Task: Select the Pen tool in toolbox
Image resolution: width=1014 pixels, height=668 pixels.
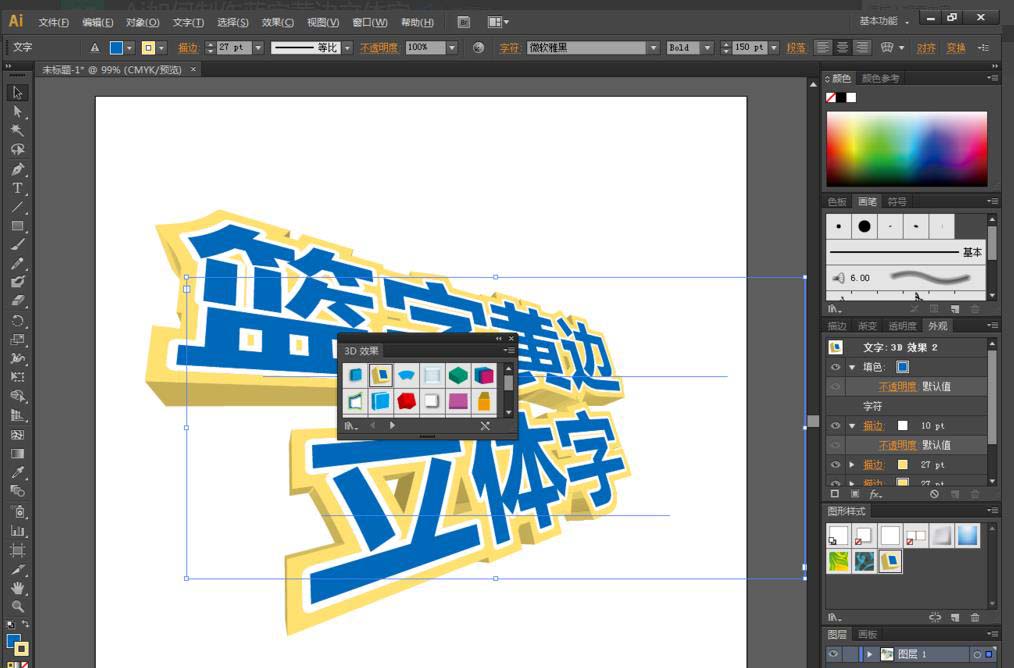Action: (x=17, y=168)
